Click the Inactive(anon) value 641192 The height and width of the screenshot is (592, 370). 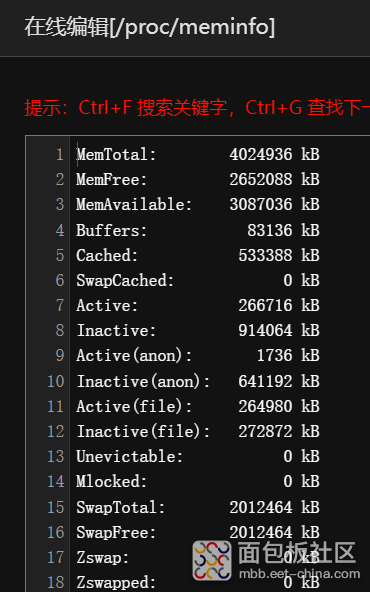265,381
